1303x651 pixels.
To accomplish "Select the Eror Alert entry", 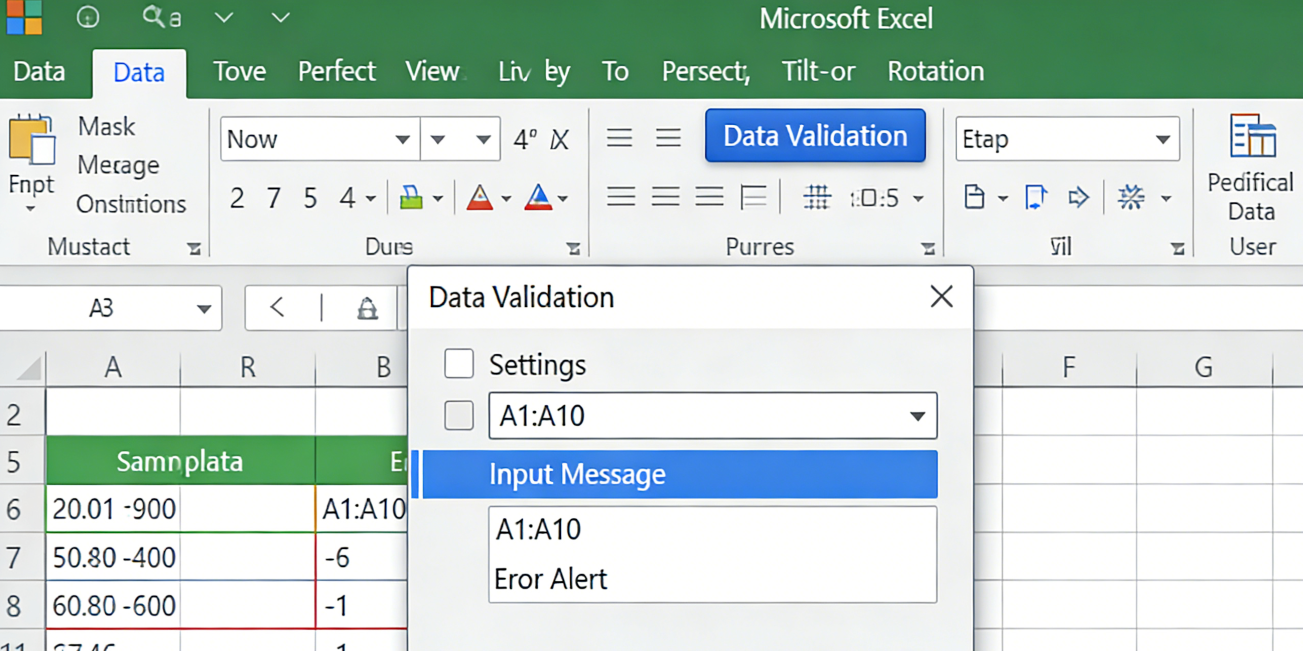I will [551, 579].
